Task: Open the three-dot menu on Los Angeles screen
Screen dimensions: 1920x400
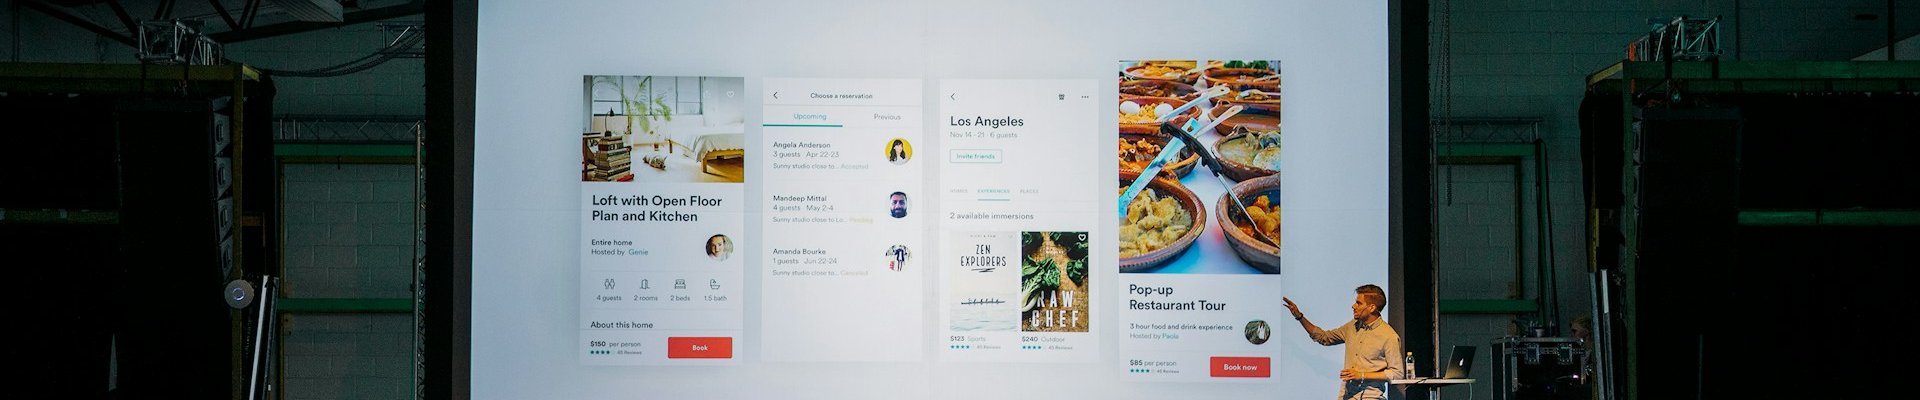Action: (1085, 97)
